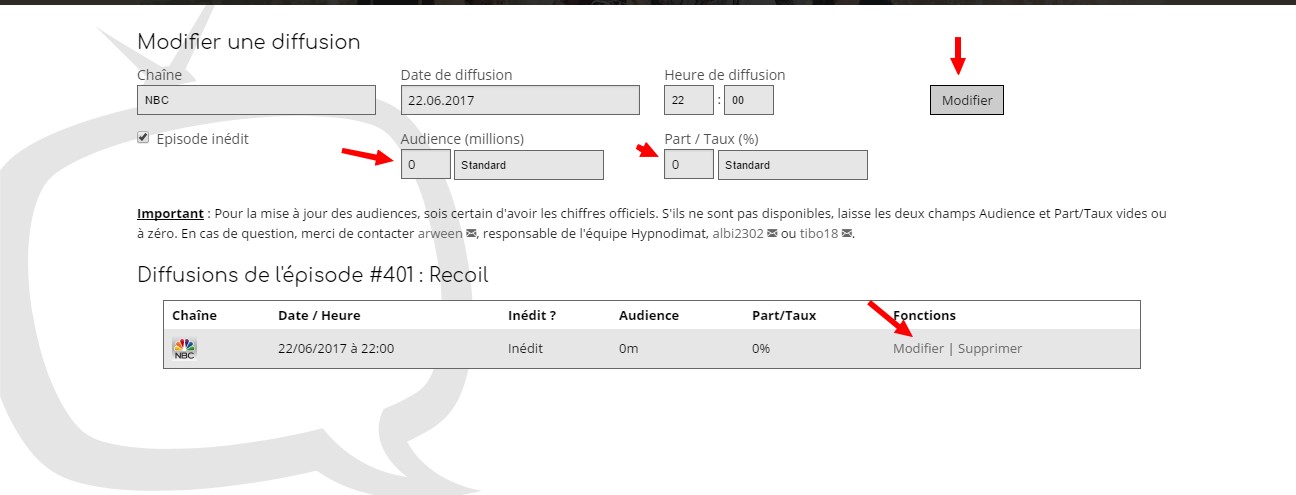Click the Chaîne column header
The width and height of the screenshot is (1296, 495).
point(194,315)
